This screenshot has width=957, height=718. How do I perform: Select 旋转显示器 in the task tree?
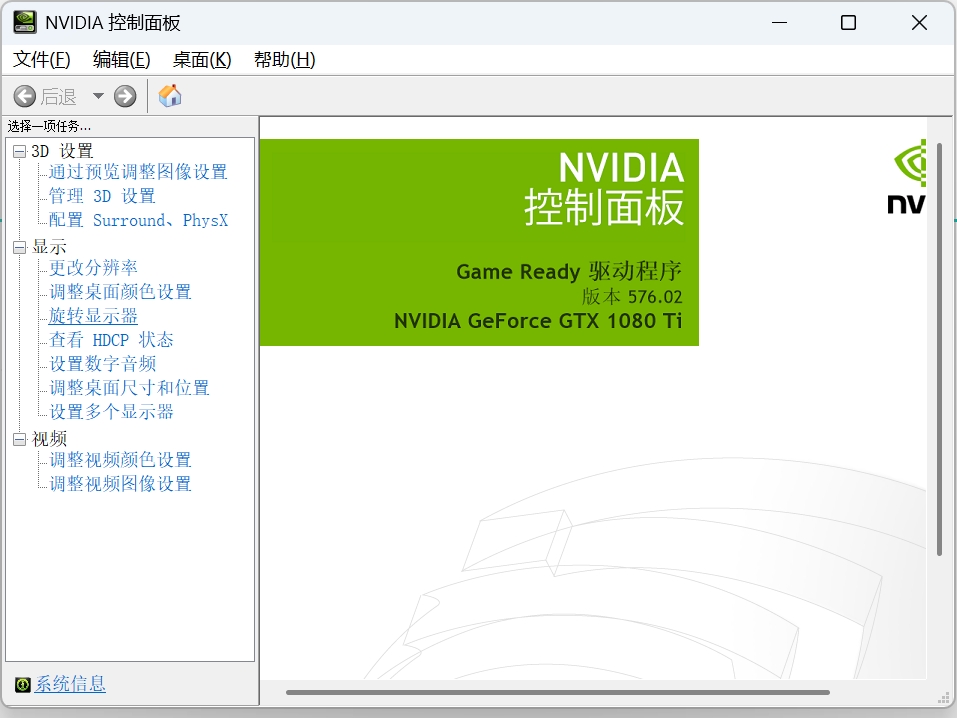93,316
